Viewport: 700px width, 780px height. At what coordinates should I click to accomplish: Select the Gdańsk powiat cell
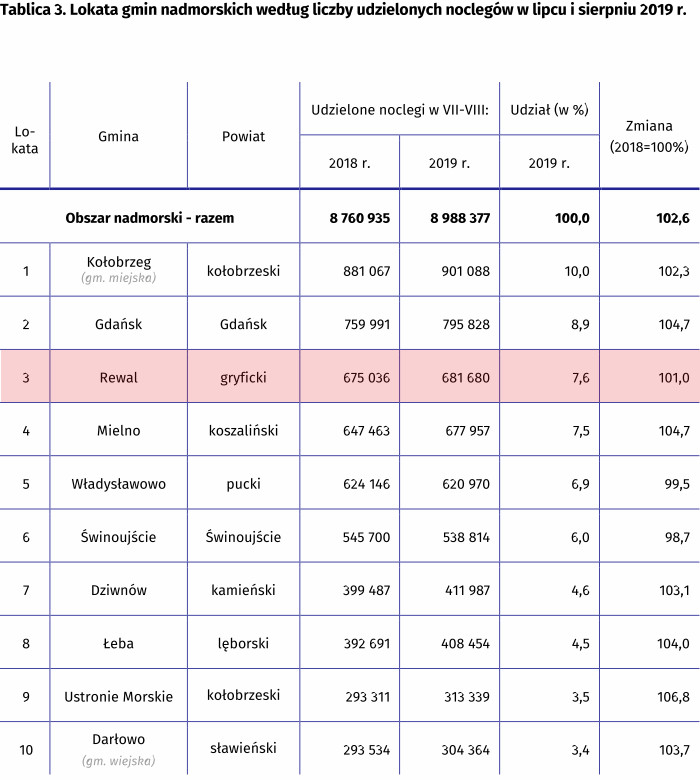click(x=243, y=324)
